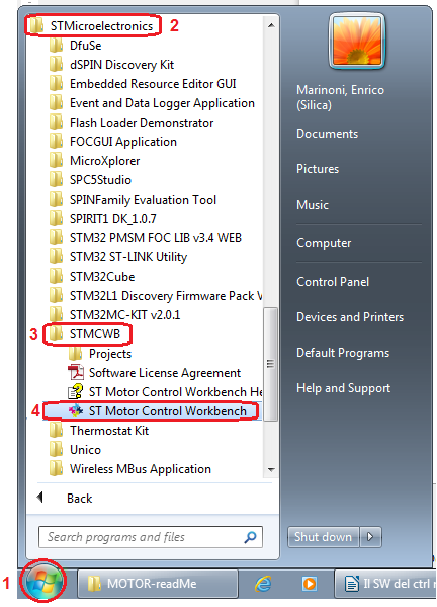Viewport: 437px width, 607px height.
Task: Open Pictures library link
Action: 317,169
